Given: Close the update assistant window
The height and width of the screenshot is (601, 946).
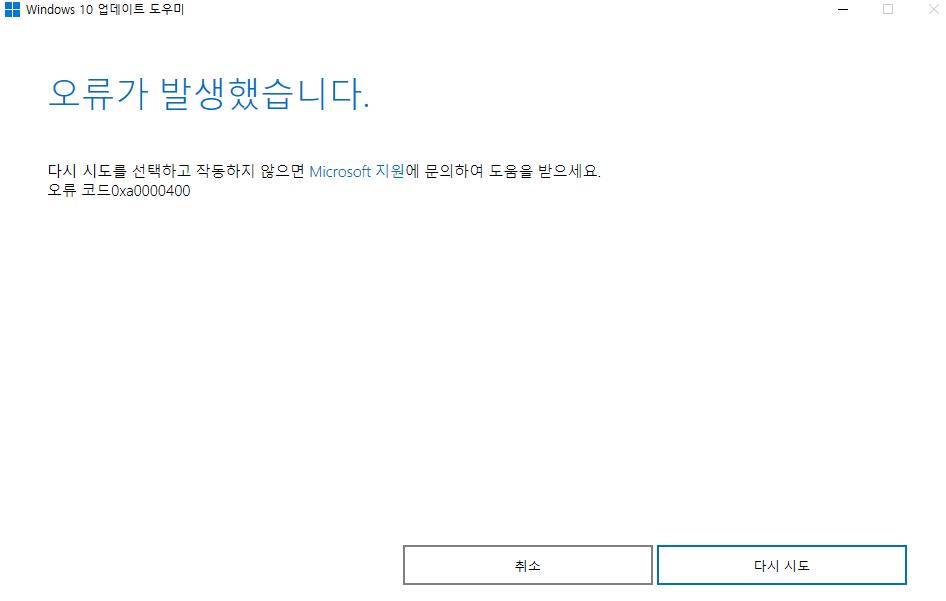Looking at the screenshot, I should click(x=933, y=10).
